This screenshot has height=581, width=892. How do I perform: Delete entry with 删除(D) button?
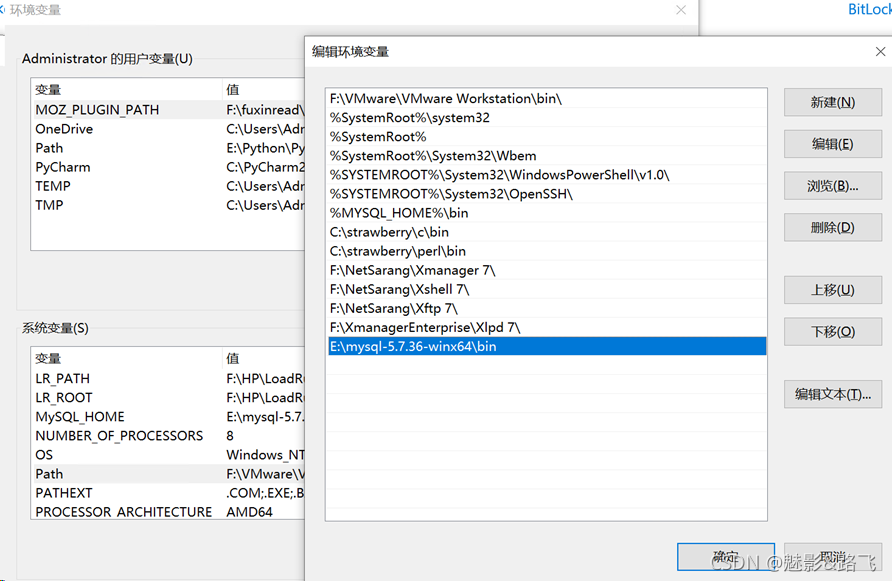832,228
